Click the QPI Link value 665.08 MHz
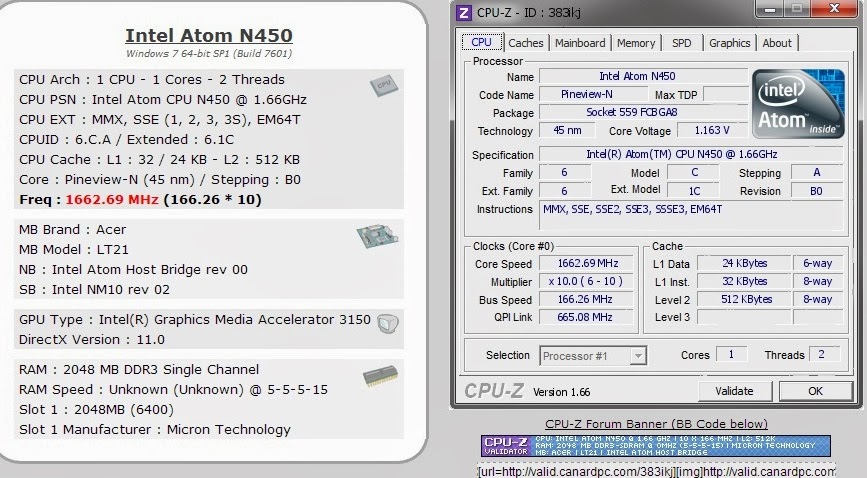 (x=588, y=317)
